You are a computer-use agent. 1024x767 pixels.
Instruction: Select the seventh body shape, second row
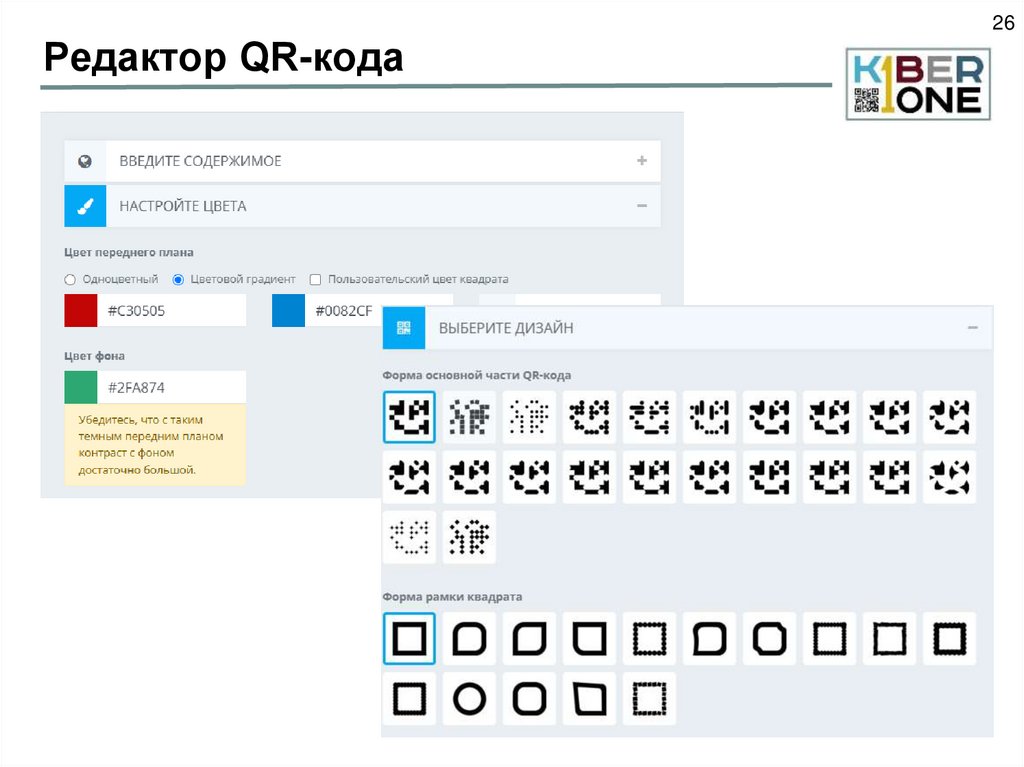(770, 477)
